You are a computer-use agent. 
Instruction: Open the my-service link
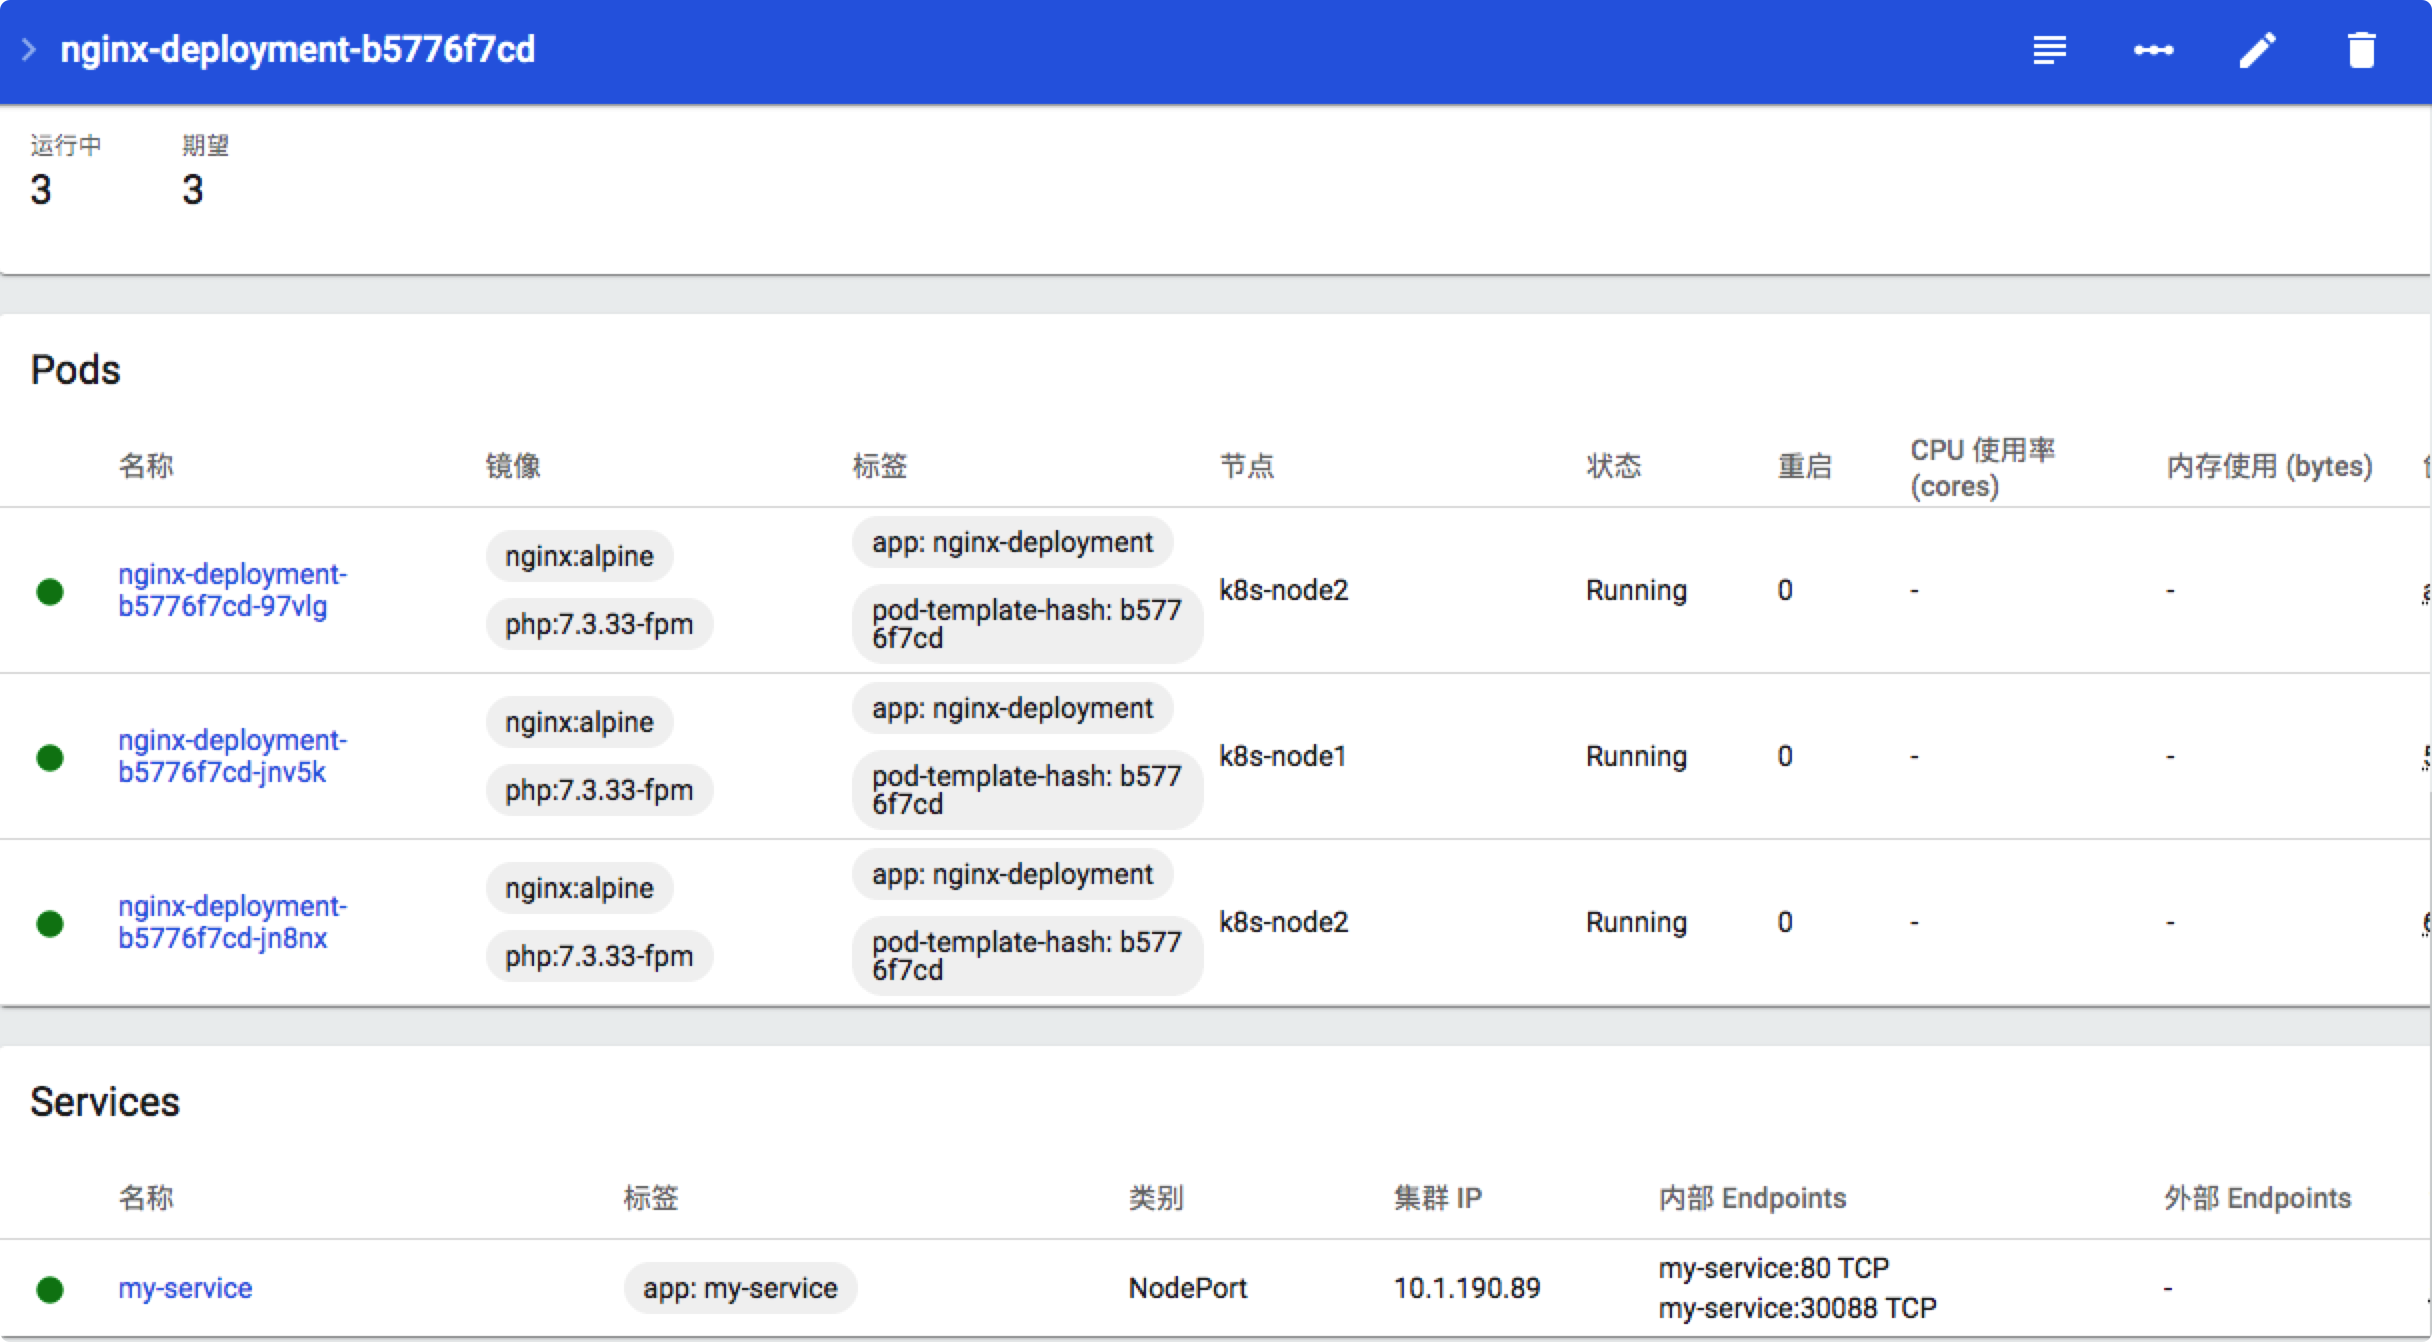coord(185,1288)
